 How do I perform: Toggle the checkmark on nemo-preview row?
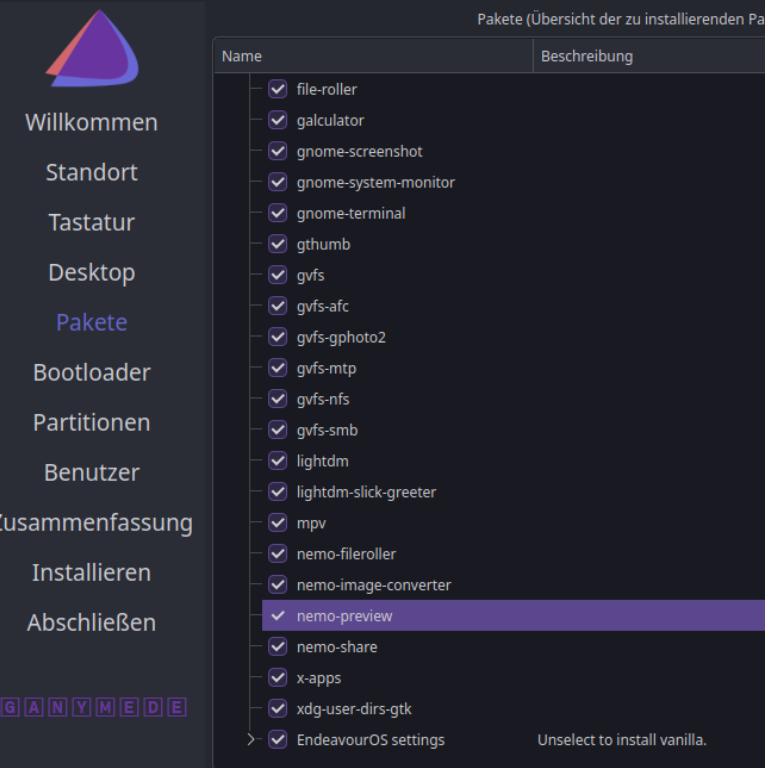278,616
